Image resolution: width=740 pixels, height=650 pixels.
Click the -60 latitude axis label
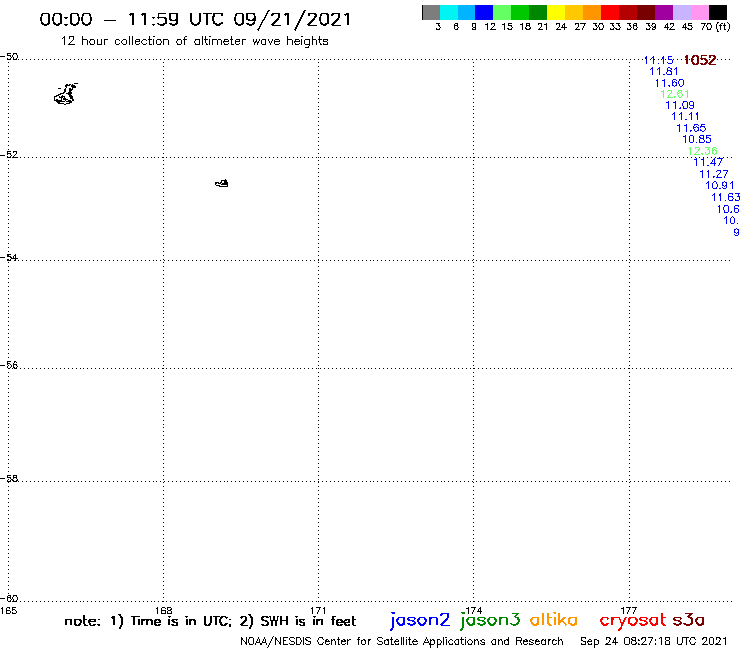[9, 599]
